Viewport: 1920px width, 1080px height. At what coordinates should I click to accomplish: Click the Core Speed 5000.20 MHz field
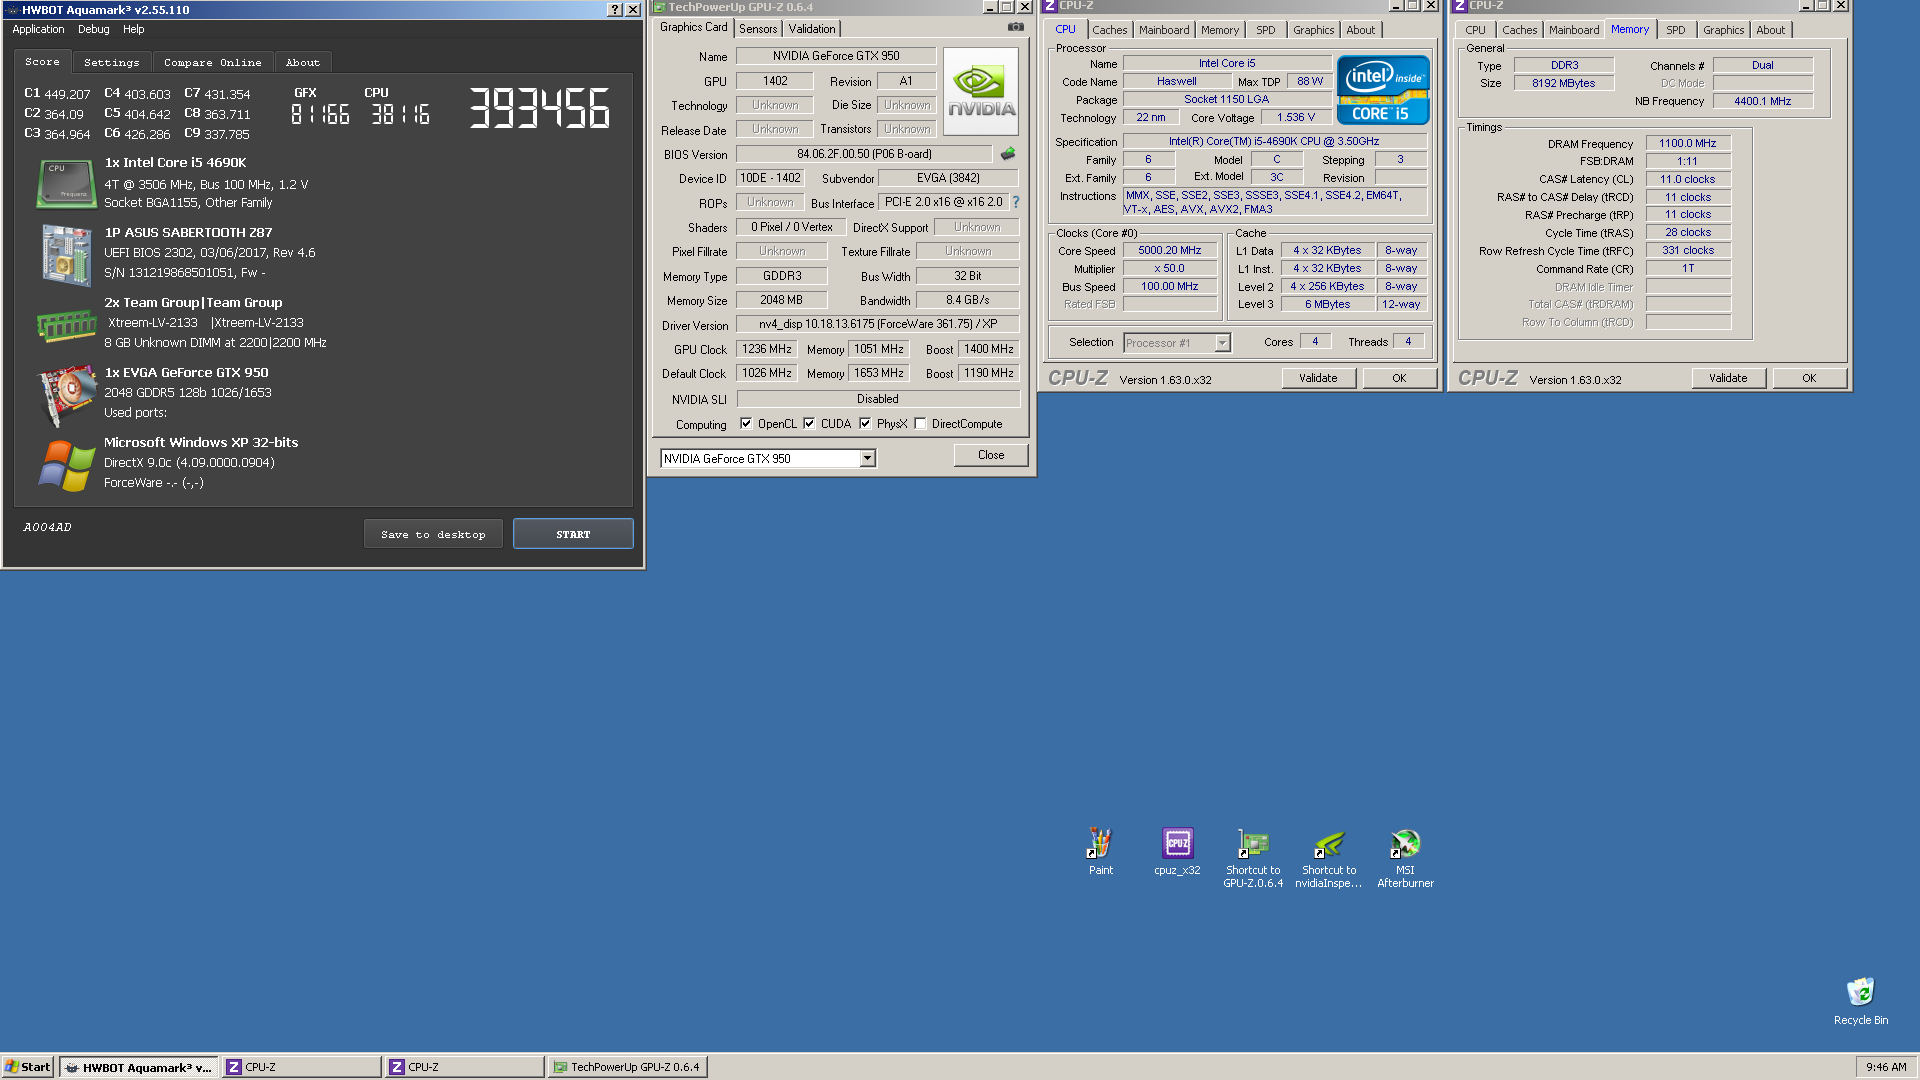tap(1170, 251)
